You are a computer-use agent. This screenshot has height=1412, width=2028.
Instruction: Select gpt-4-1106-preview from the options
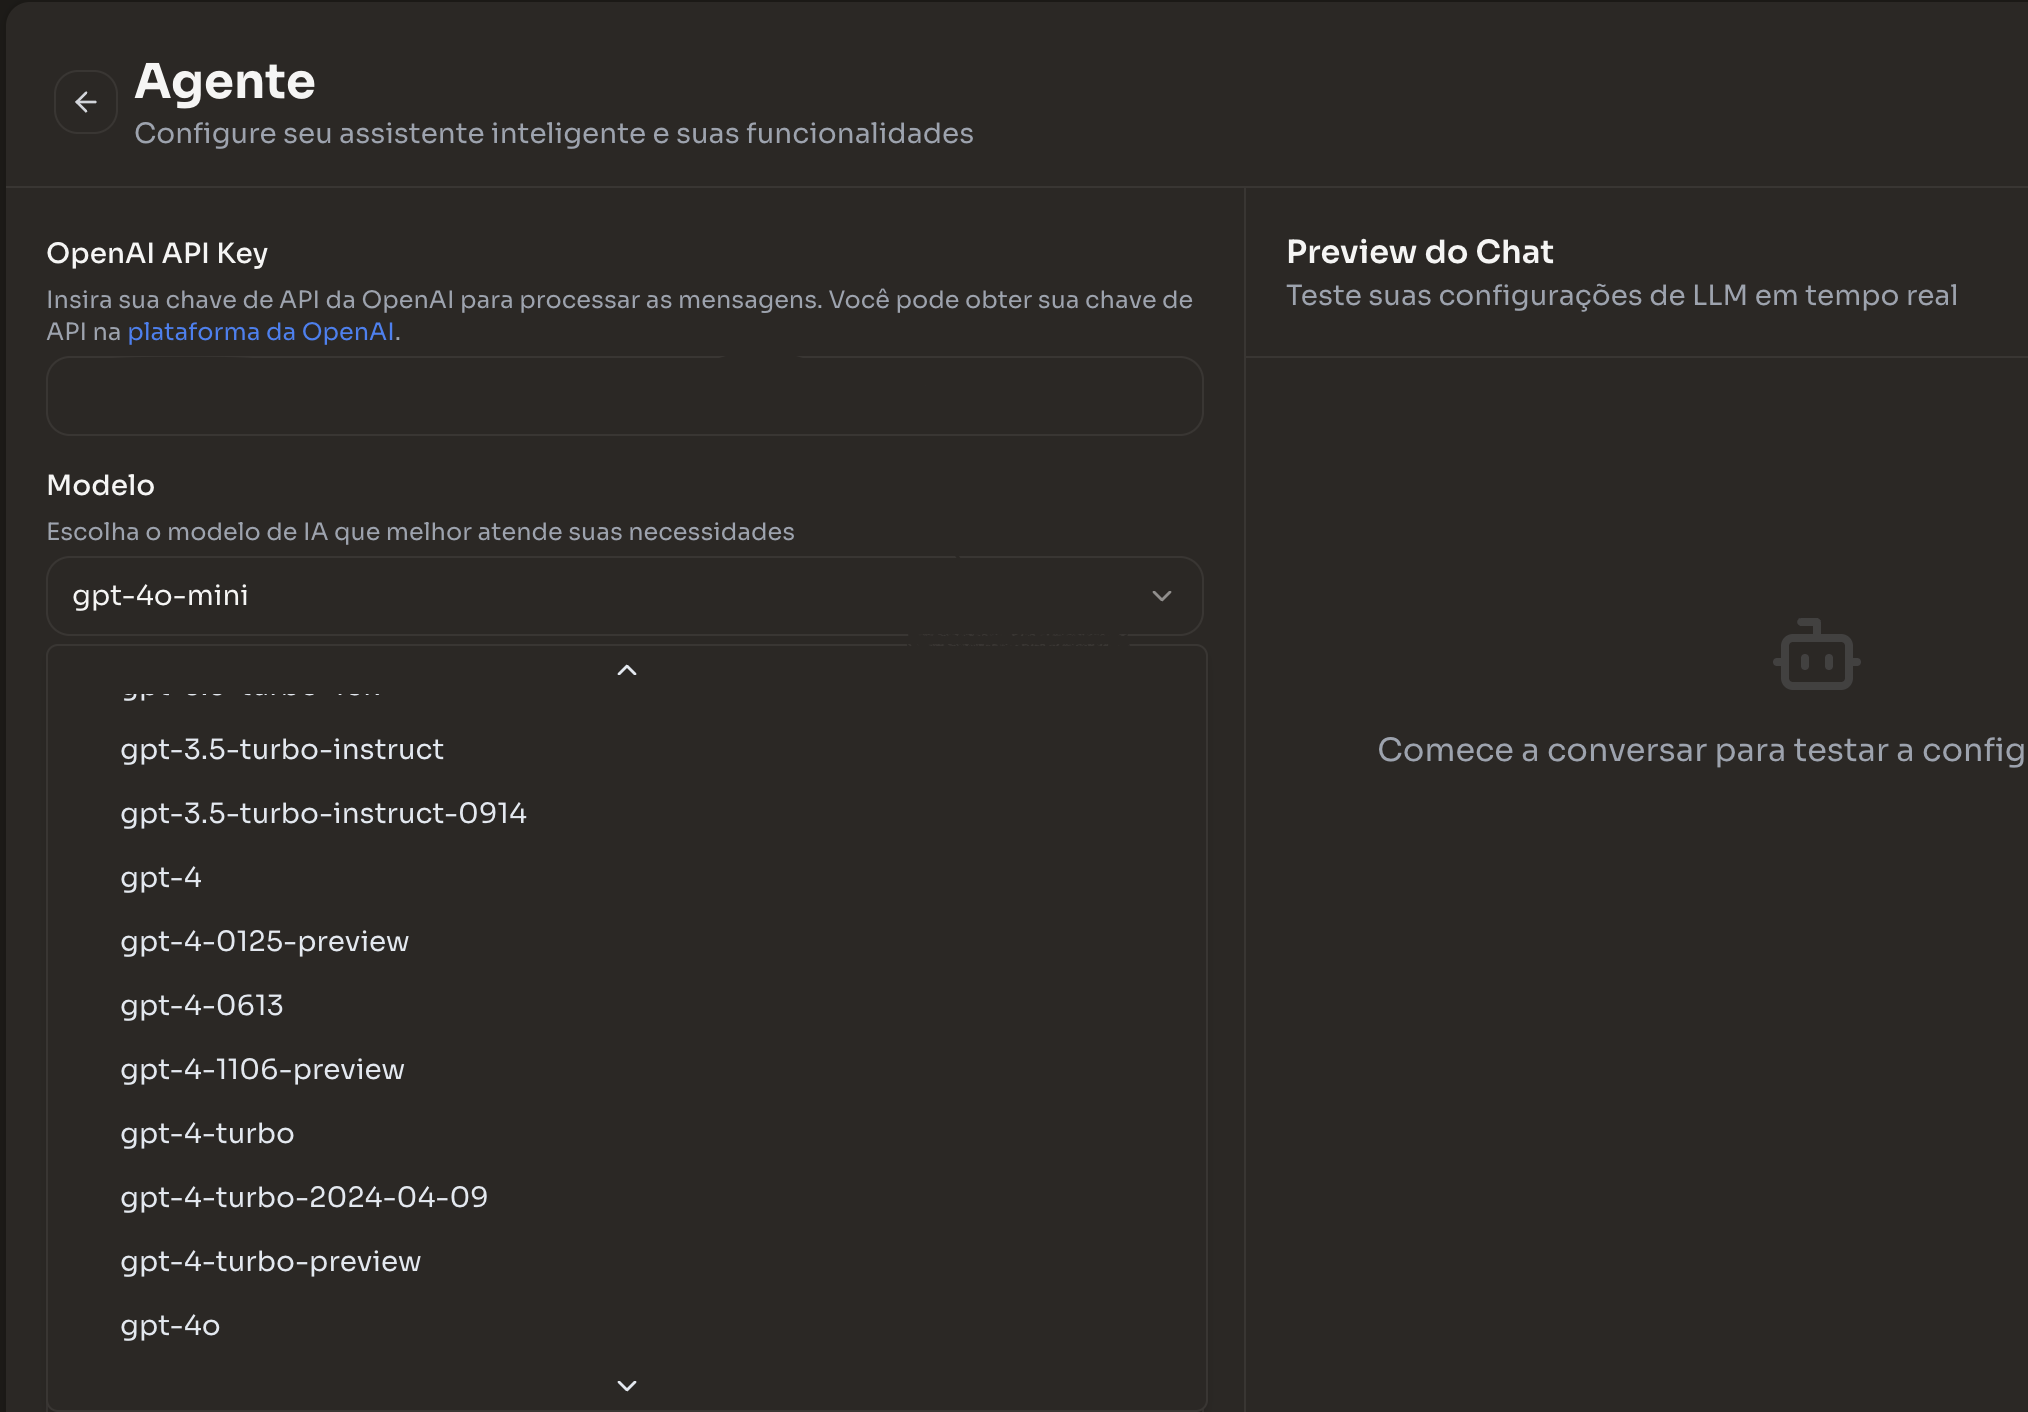point(263,1069)
